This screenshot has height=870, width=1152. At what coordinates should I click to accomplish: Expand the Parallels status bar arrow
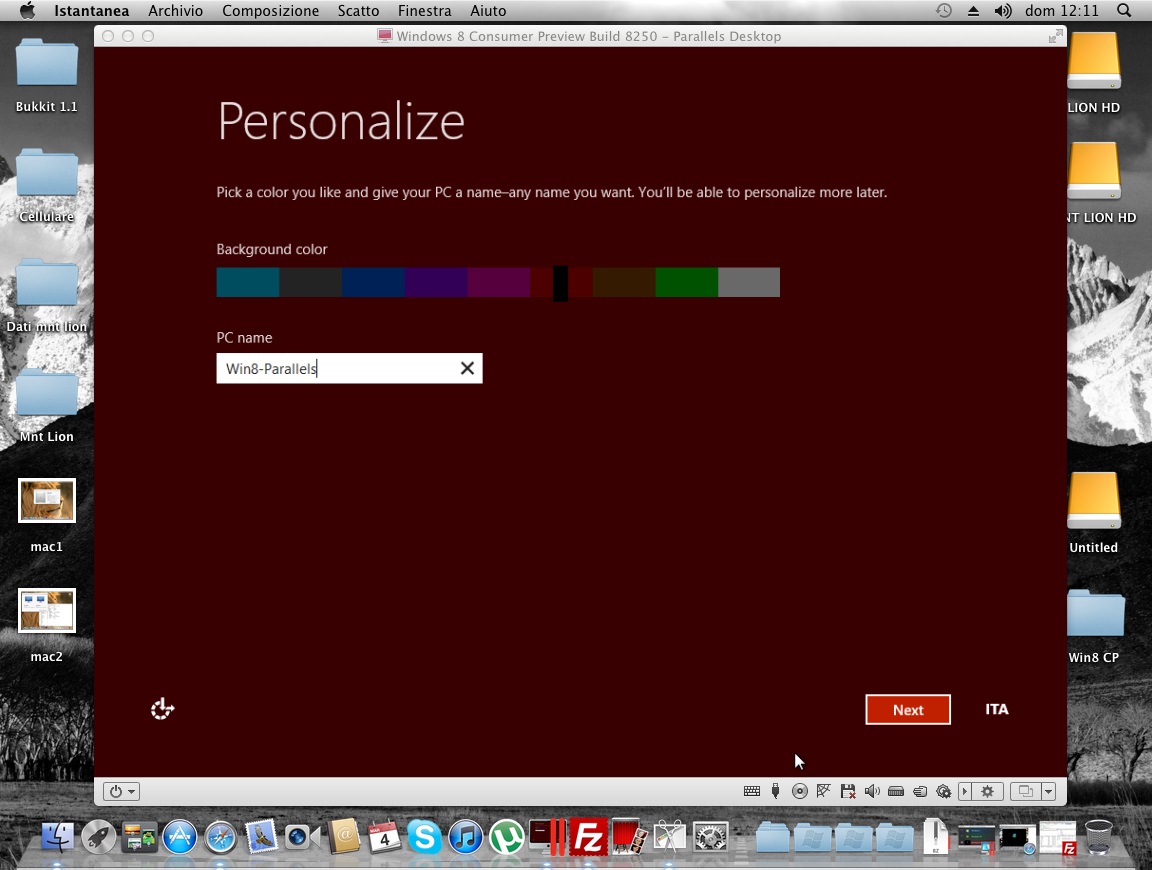point(965,791)
